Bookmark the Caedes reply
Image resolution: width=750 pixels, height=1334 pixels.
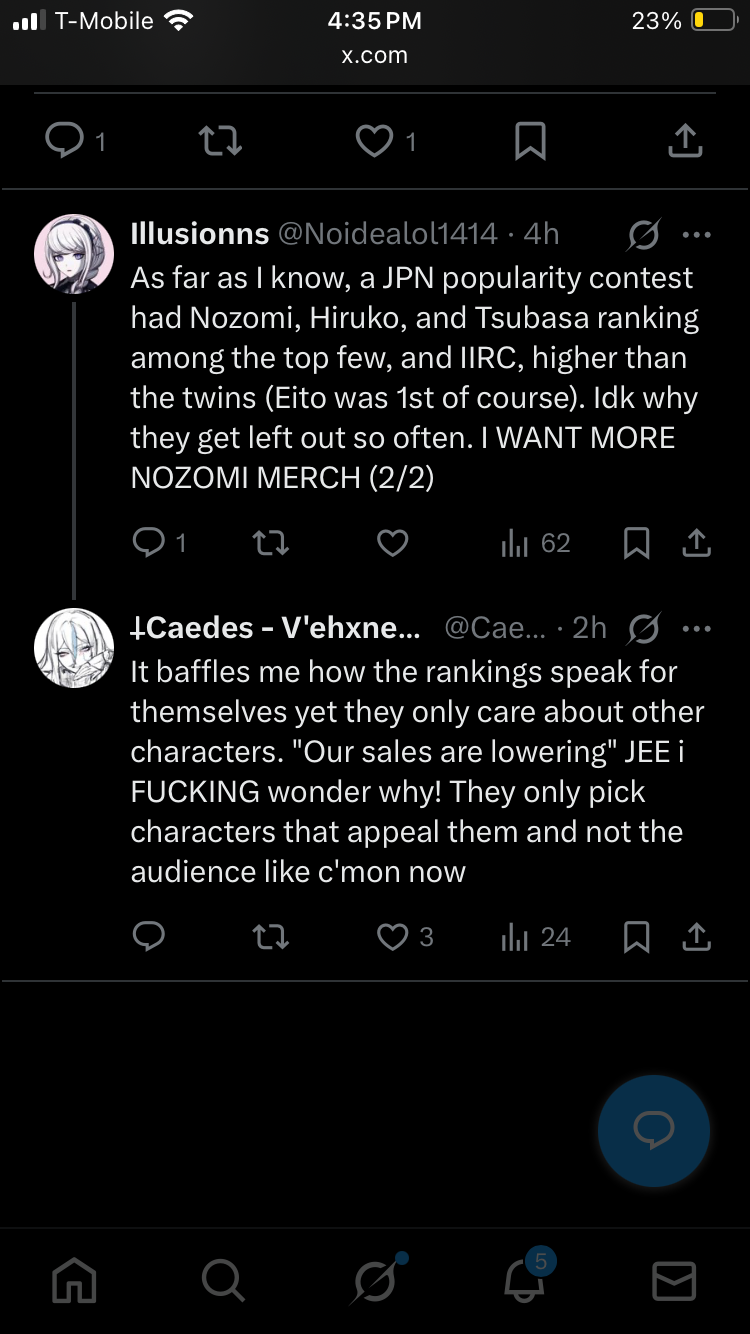click(636, 937)
